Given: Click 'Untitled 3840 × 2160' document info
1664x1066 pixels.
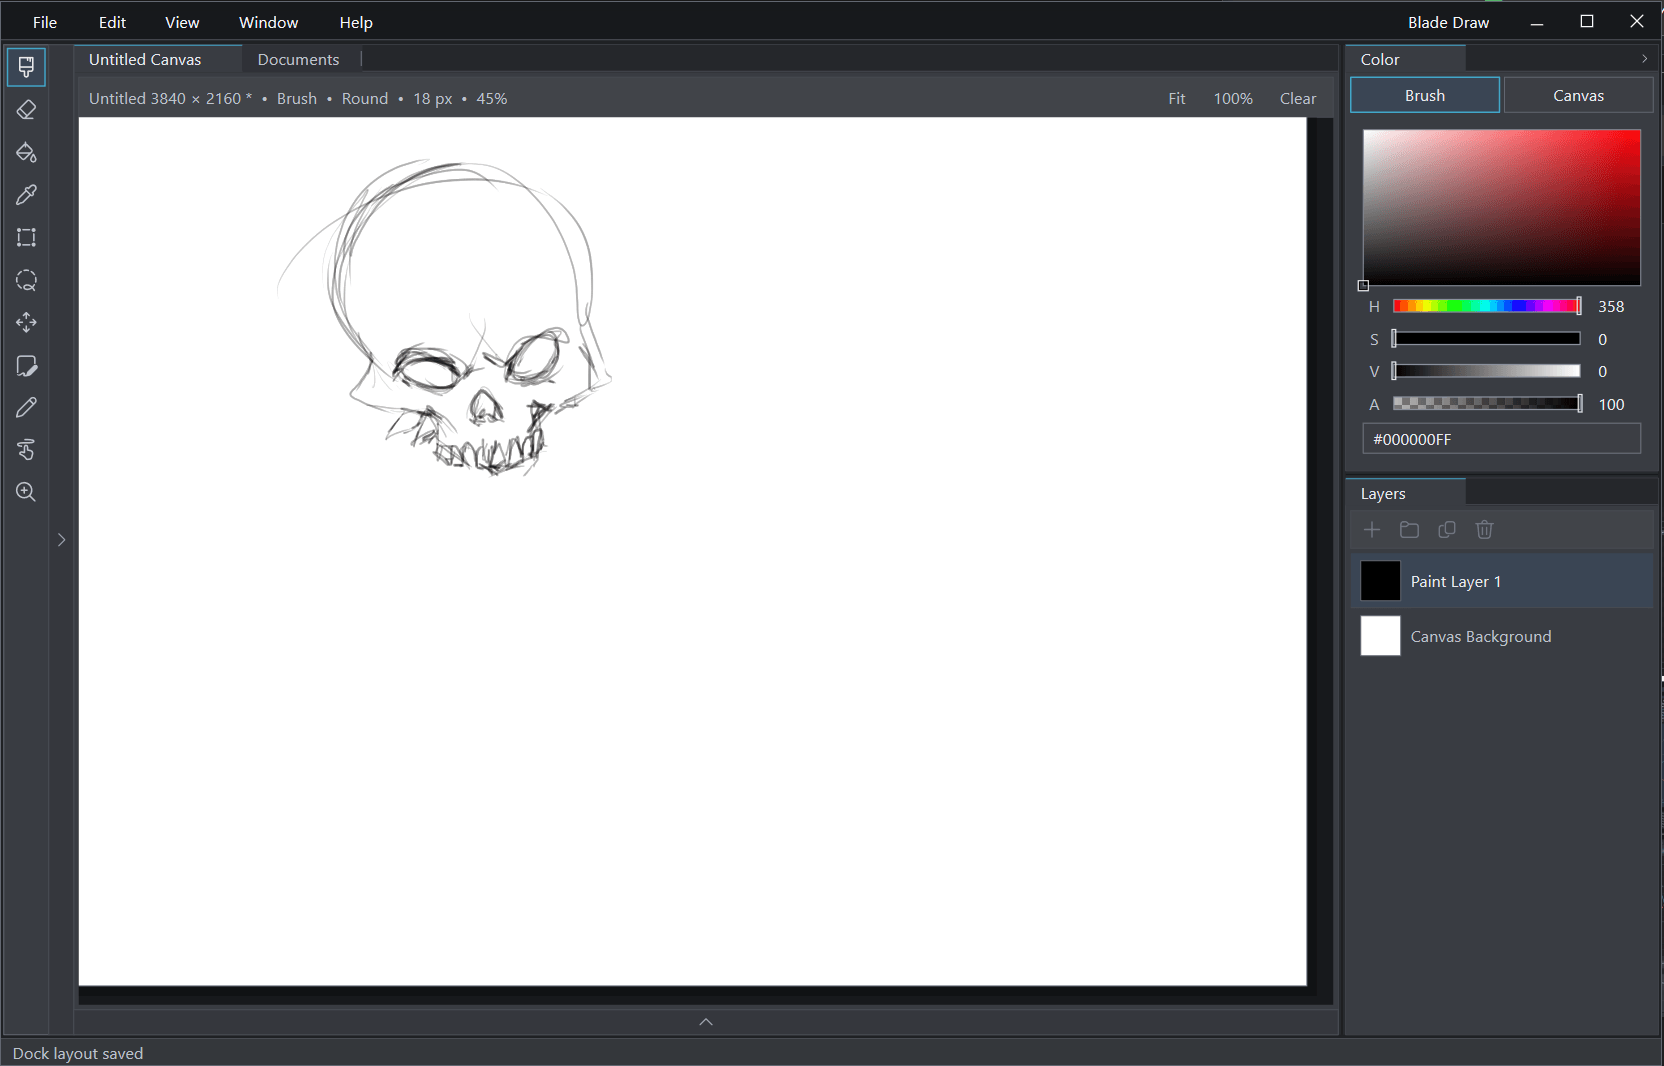Looking at the screenshot, I should (x=165, y=99).
